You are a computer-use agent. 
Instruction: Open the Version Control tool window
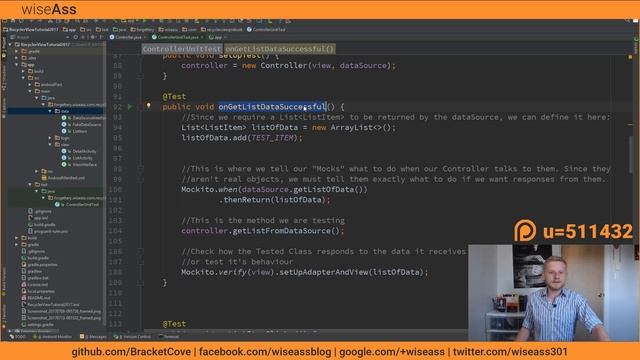132,337
